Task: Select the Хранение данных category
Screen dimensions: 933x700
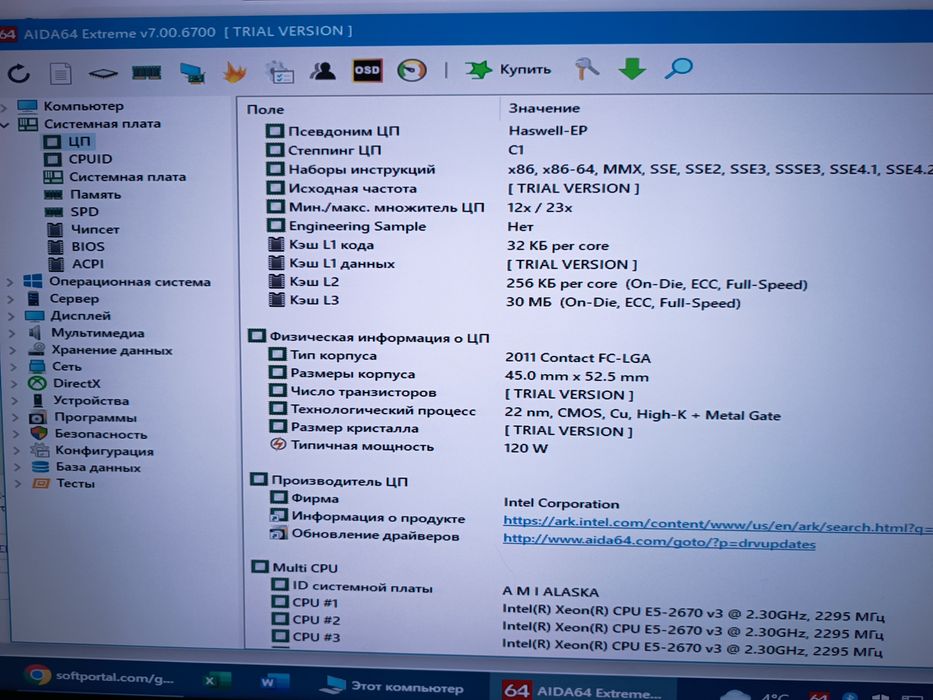Action: click(112, 350)
